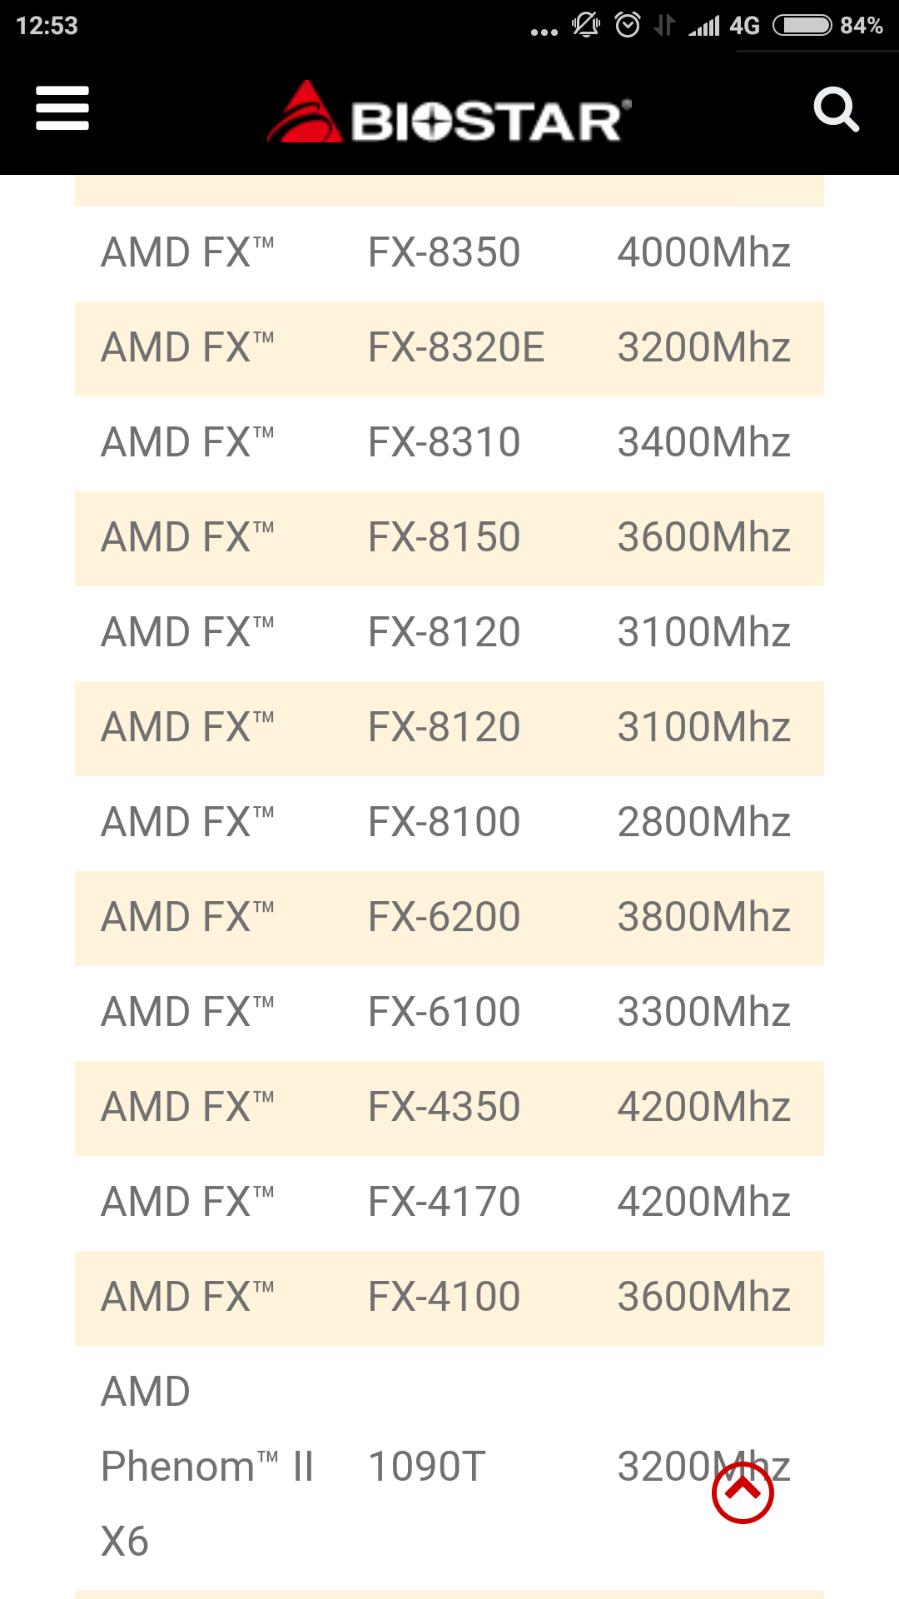Select the Phenom II X6 1090T entry
899x1599 pixels.
coord(449,1467)
